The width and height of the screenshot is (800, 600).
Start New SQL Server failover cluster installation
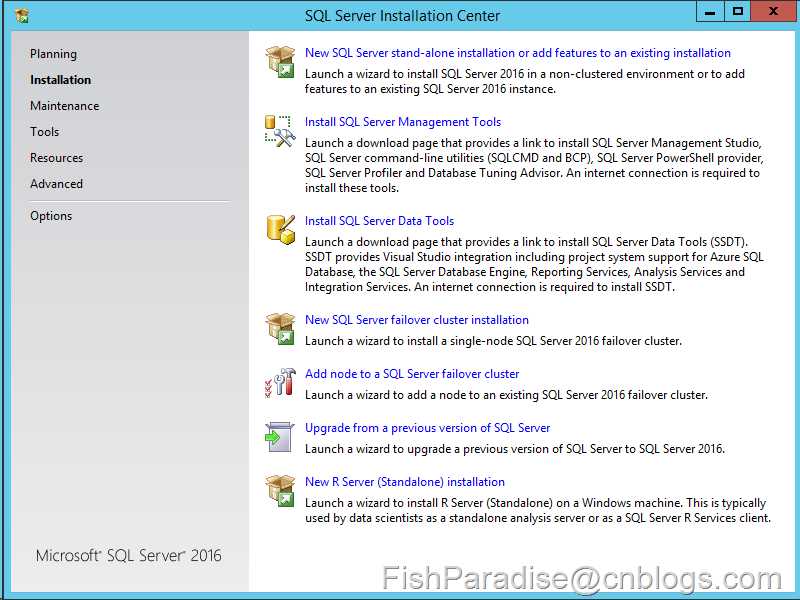417,320
